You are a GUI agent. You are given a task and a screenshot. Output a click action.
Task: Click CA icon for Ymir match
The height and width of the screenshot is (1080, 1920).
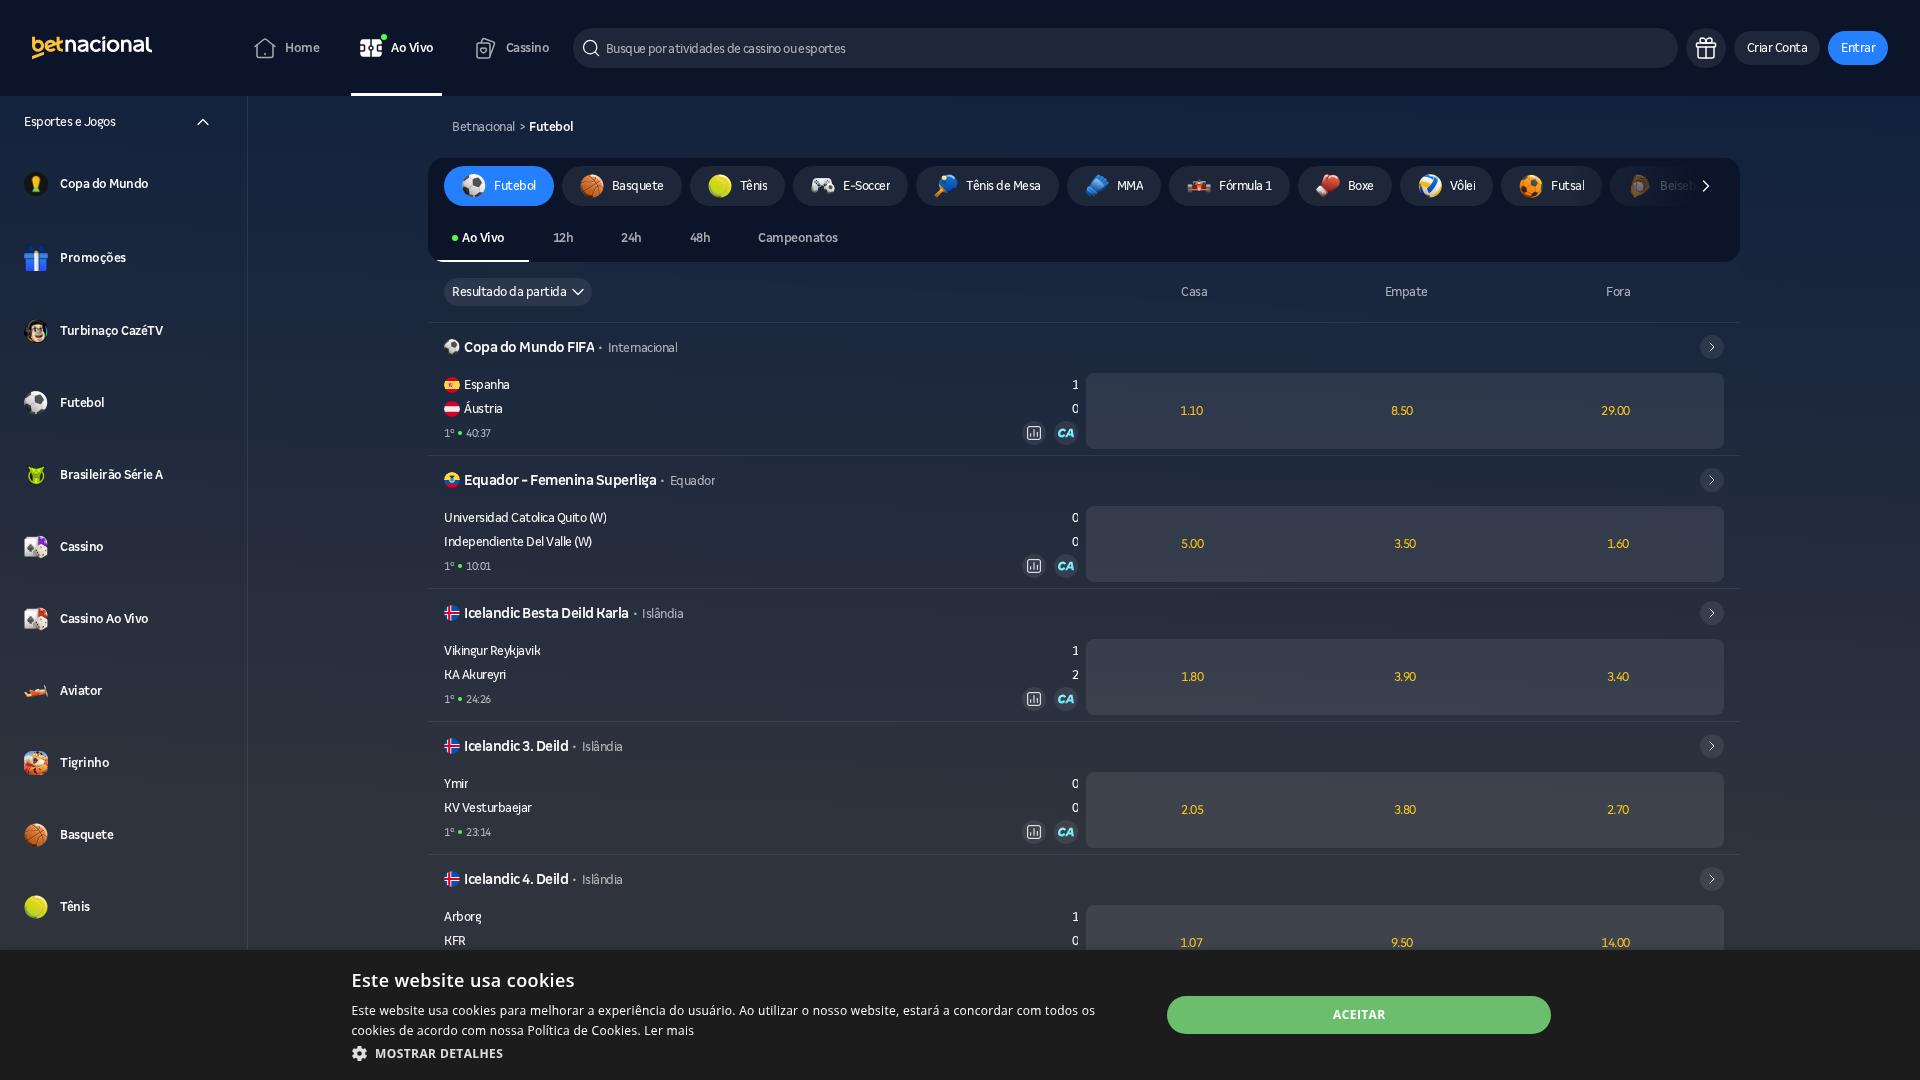[1066, 832]
